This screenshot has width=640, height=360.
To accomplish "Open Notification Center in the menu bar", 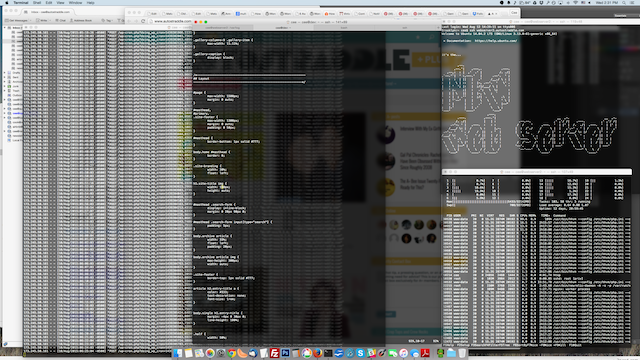I will tap(633, 2).
